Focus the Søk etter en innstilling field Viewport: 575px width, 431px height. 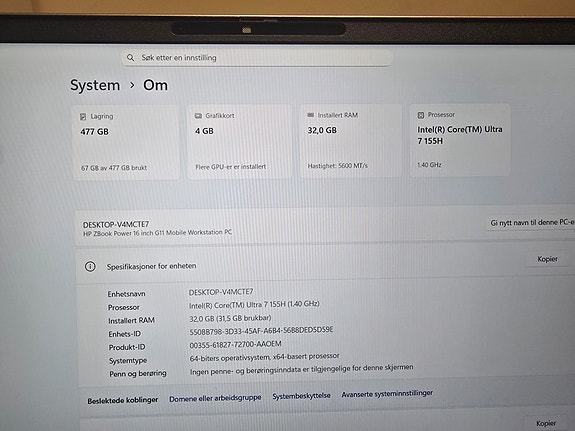[257, 58]
